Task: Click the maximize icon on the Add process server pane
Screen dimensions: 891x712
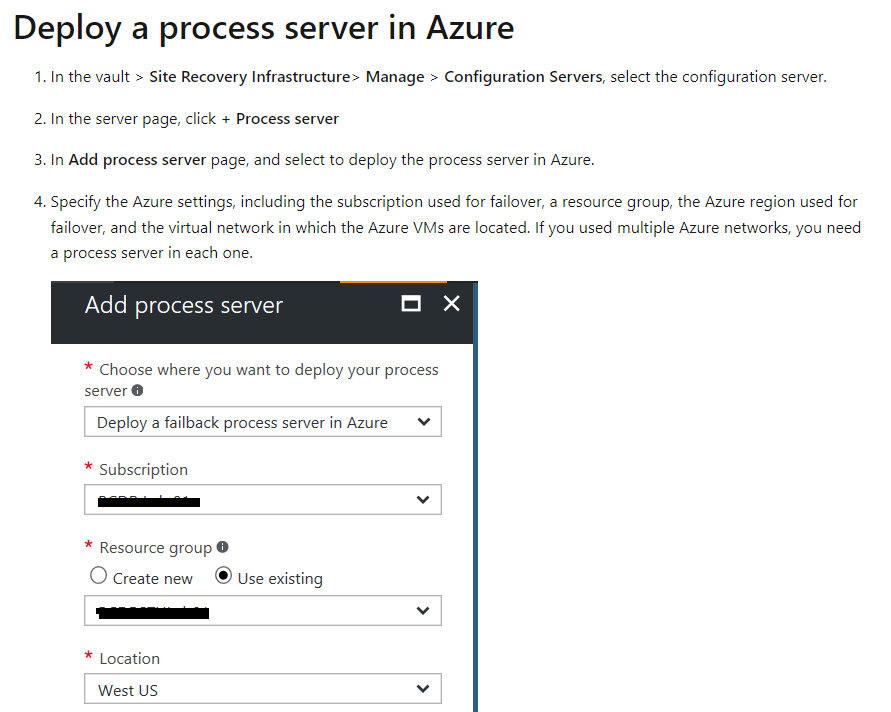Action: pyautogui.click(x=410, y=303)
